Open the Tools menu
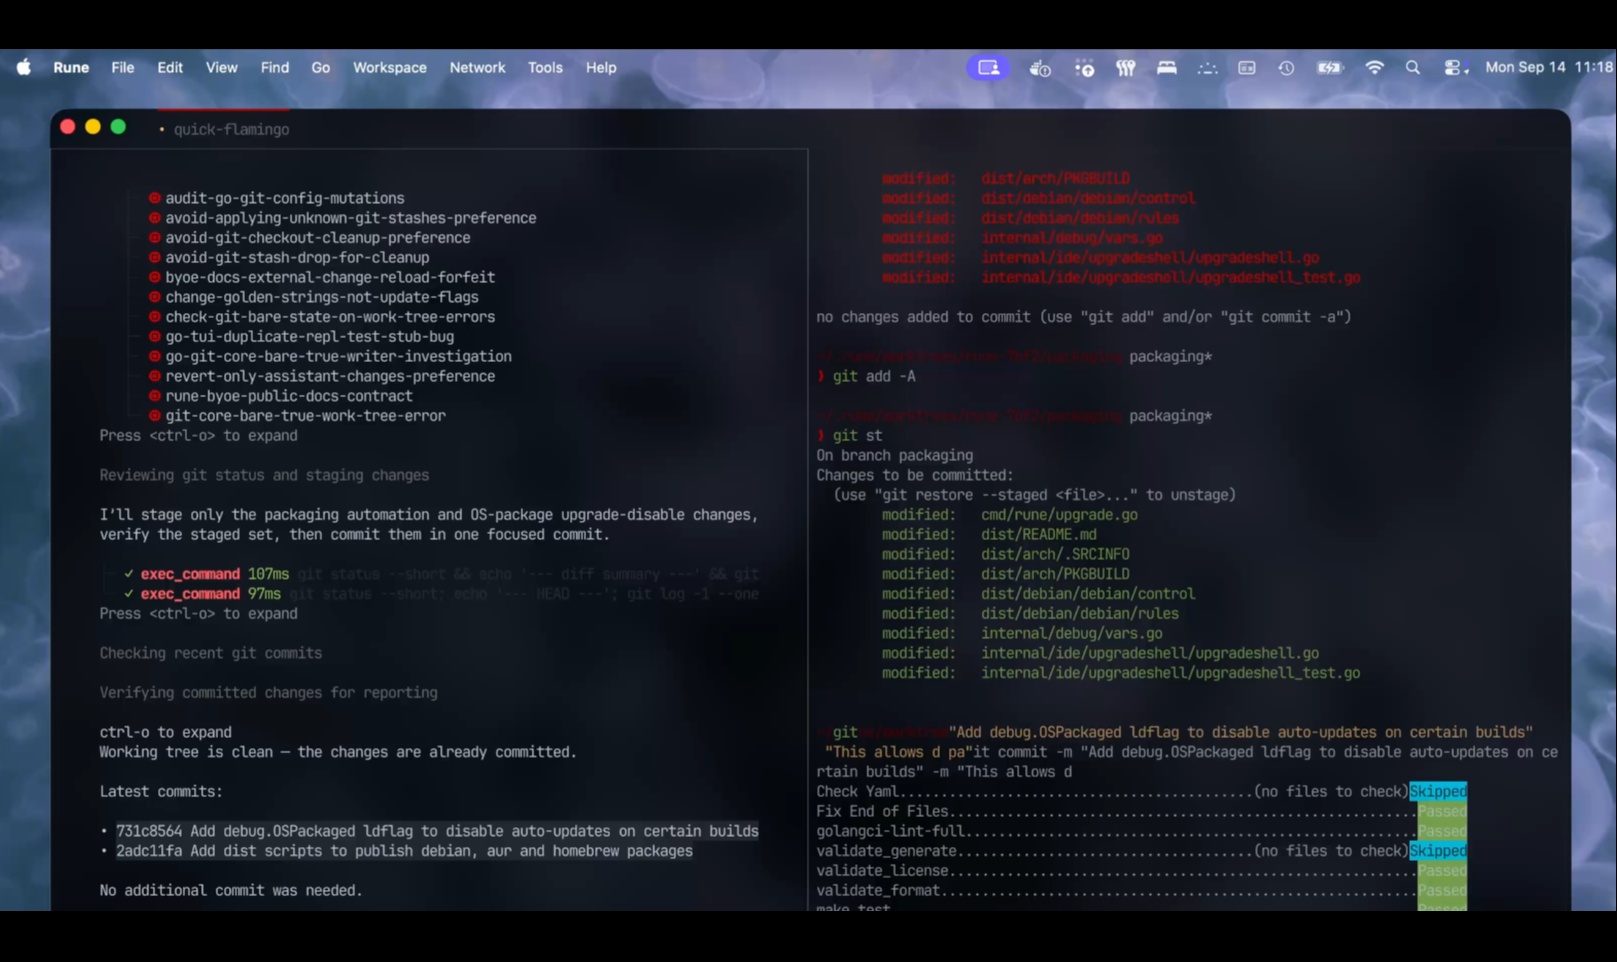The image size is (1617, 962). point(545,68)
